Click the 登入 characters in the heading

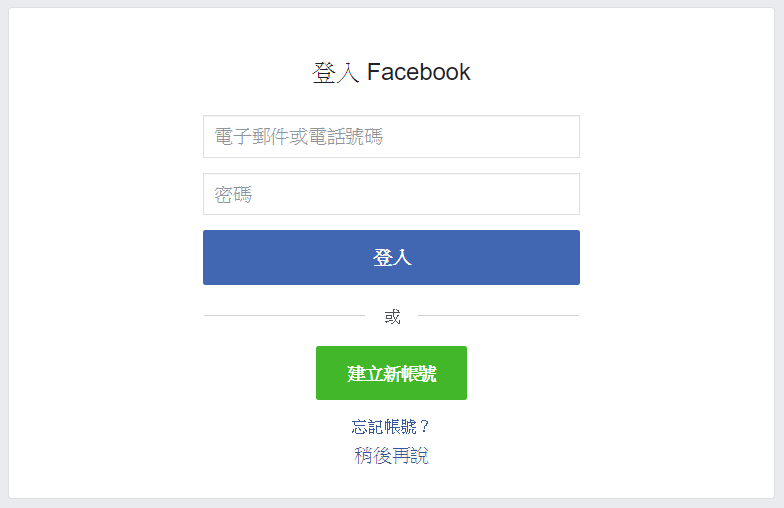[336, 72]
